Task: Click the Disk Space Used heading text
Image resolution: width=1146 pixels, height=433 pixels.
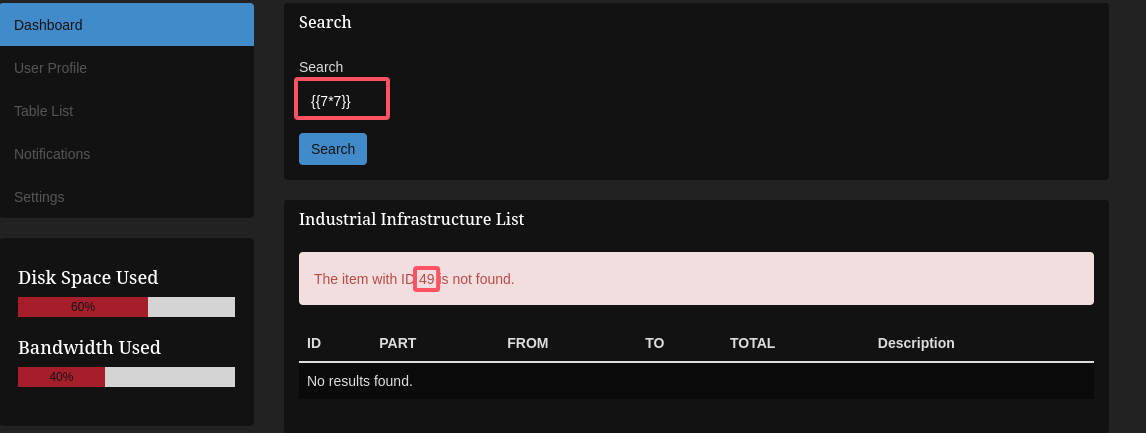Action: click(x=88, y=278)
